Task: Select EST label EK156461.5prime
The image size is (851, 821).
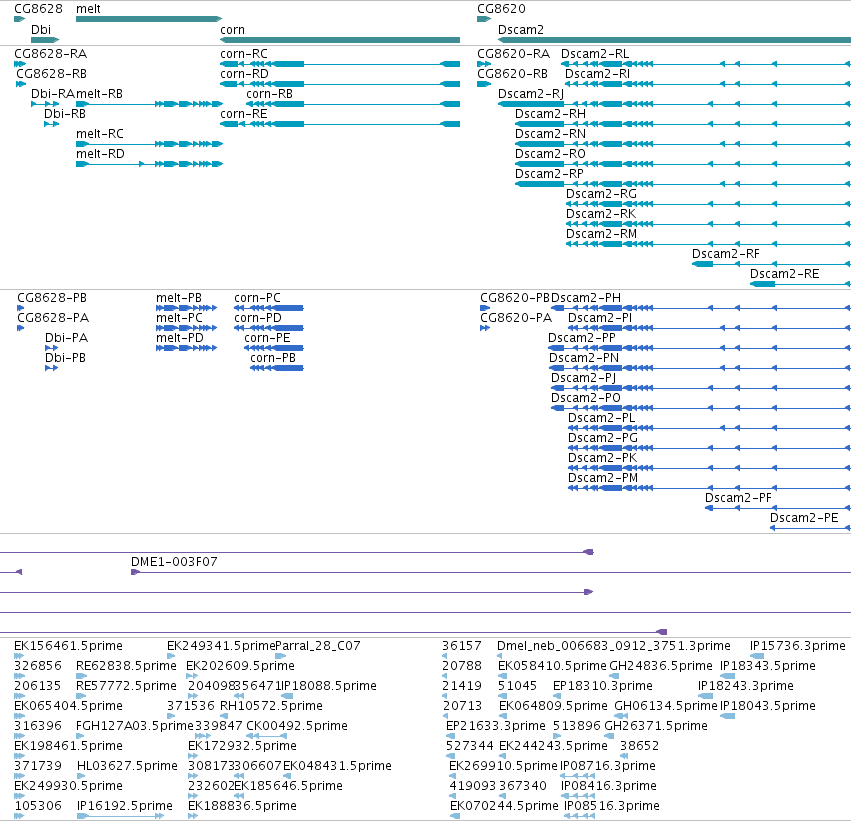Action: click(x=68, y=646)
